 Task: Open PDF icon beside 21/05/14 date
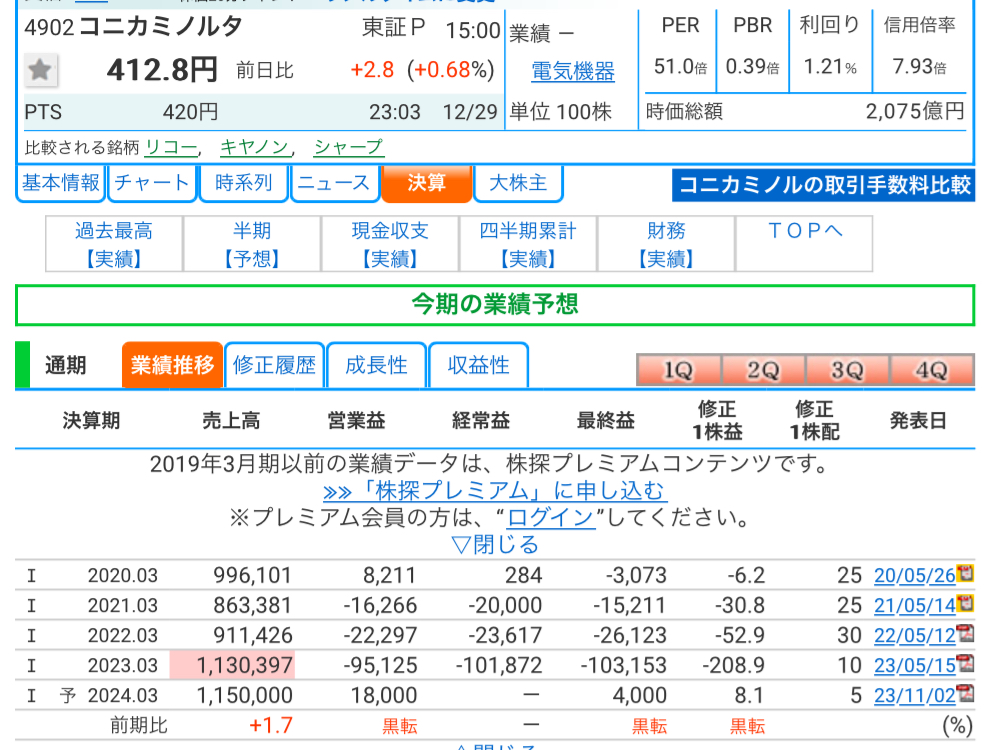(965, 603)
